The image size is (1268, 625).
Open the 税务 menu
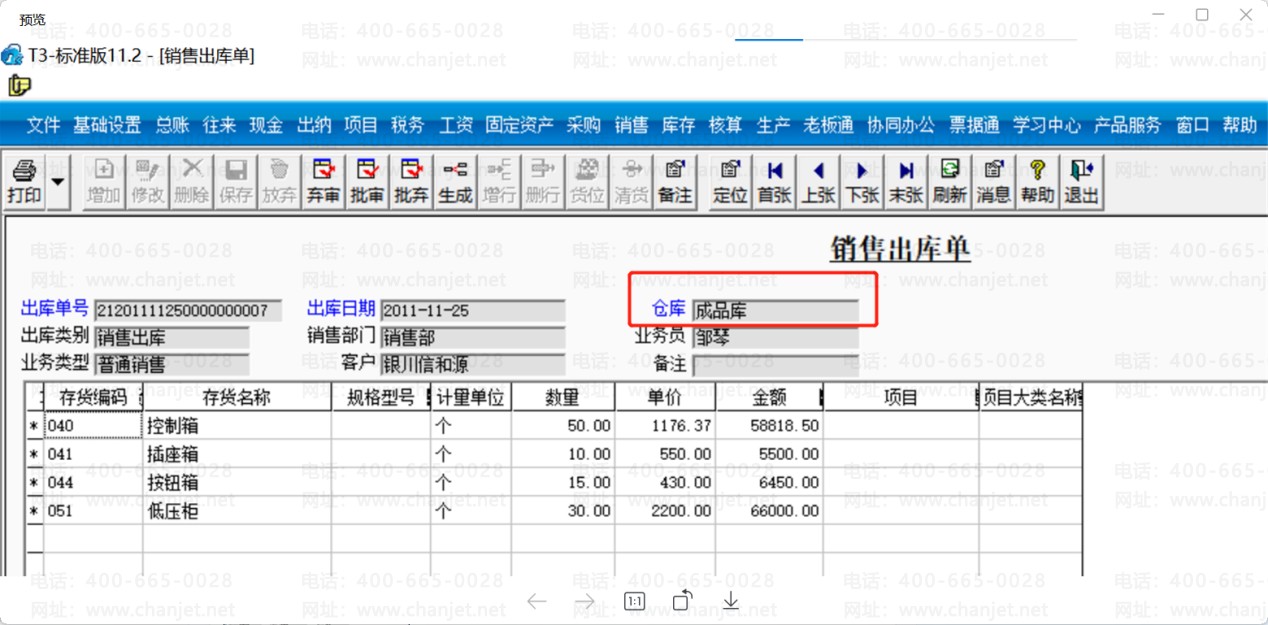408,125
